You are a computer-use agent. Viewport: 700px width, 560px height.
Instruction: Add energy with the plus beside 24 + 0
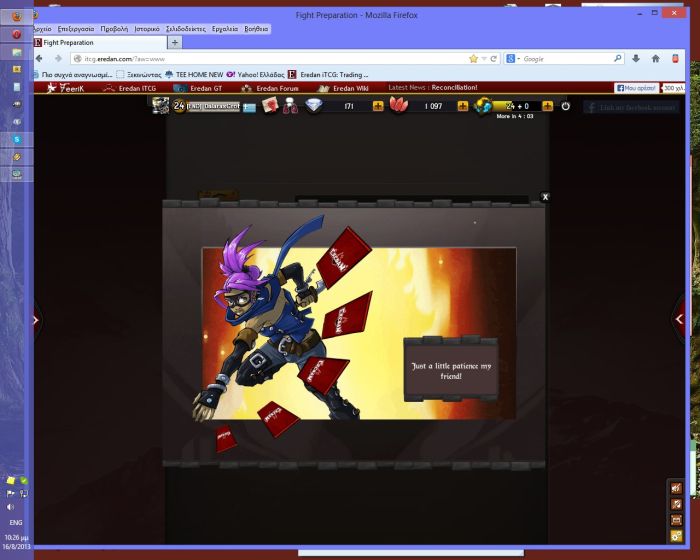(x=548, y=106)
